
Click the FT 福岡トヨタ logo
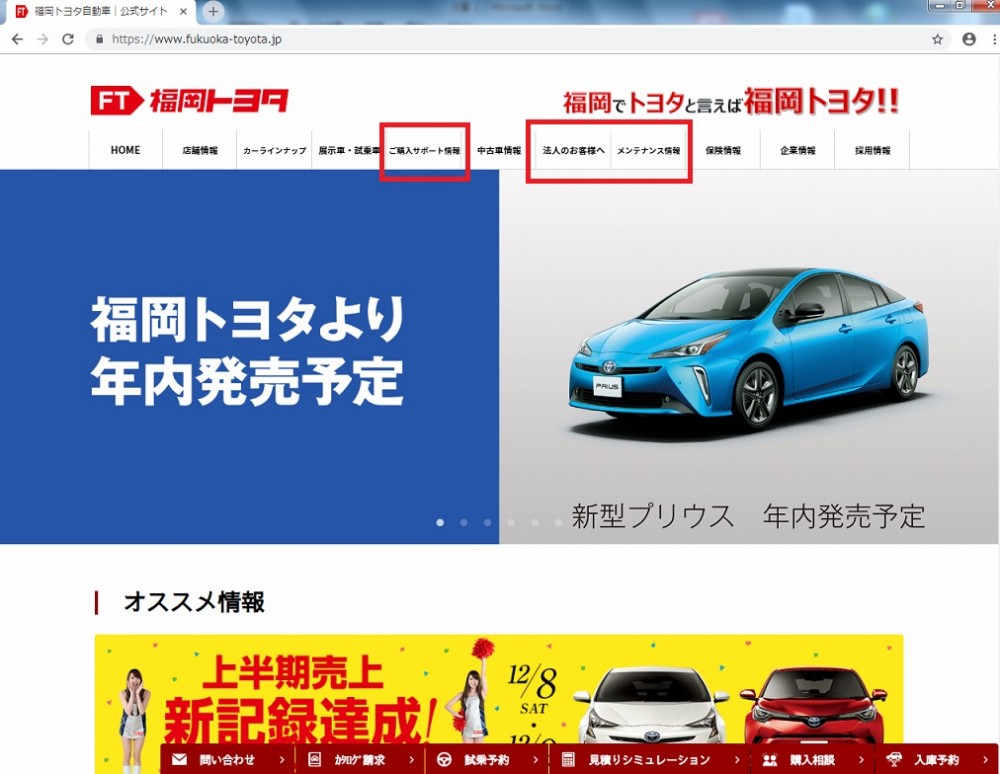click(x=189, y=101)
